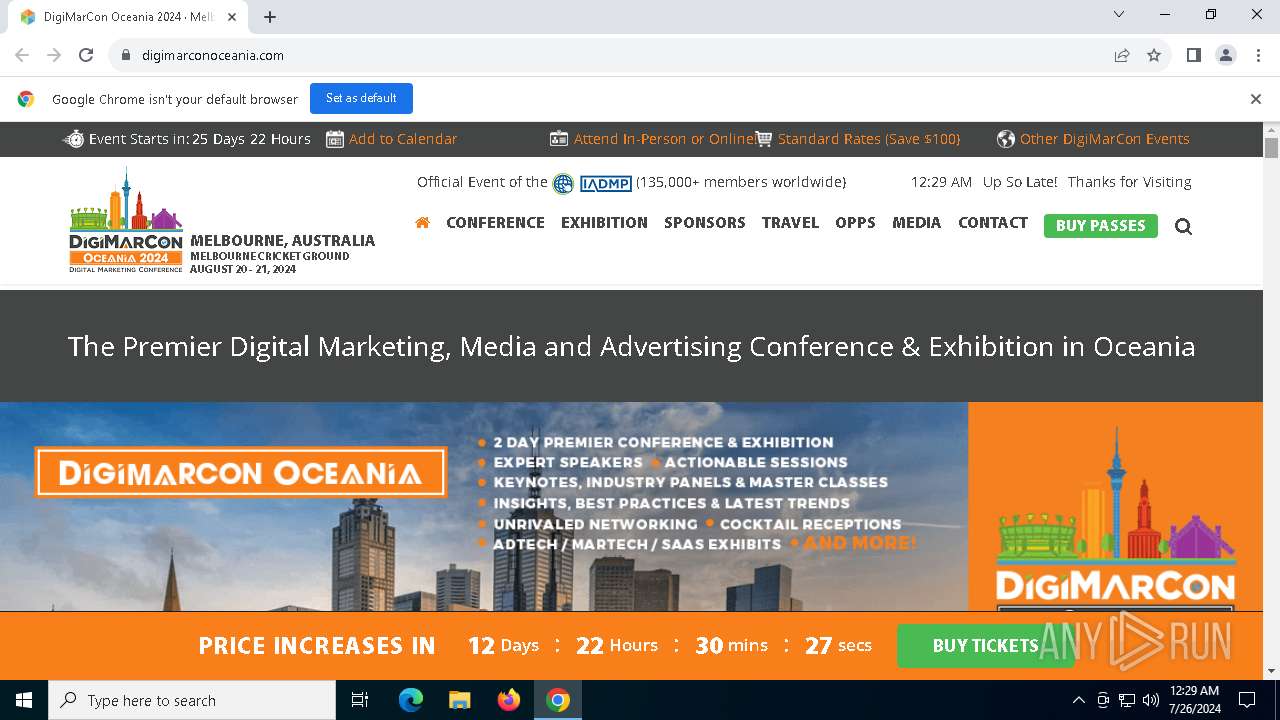Launch Microsoft Edge from the taskbar
Screen dimensions: 1280x720
[411, 700]
